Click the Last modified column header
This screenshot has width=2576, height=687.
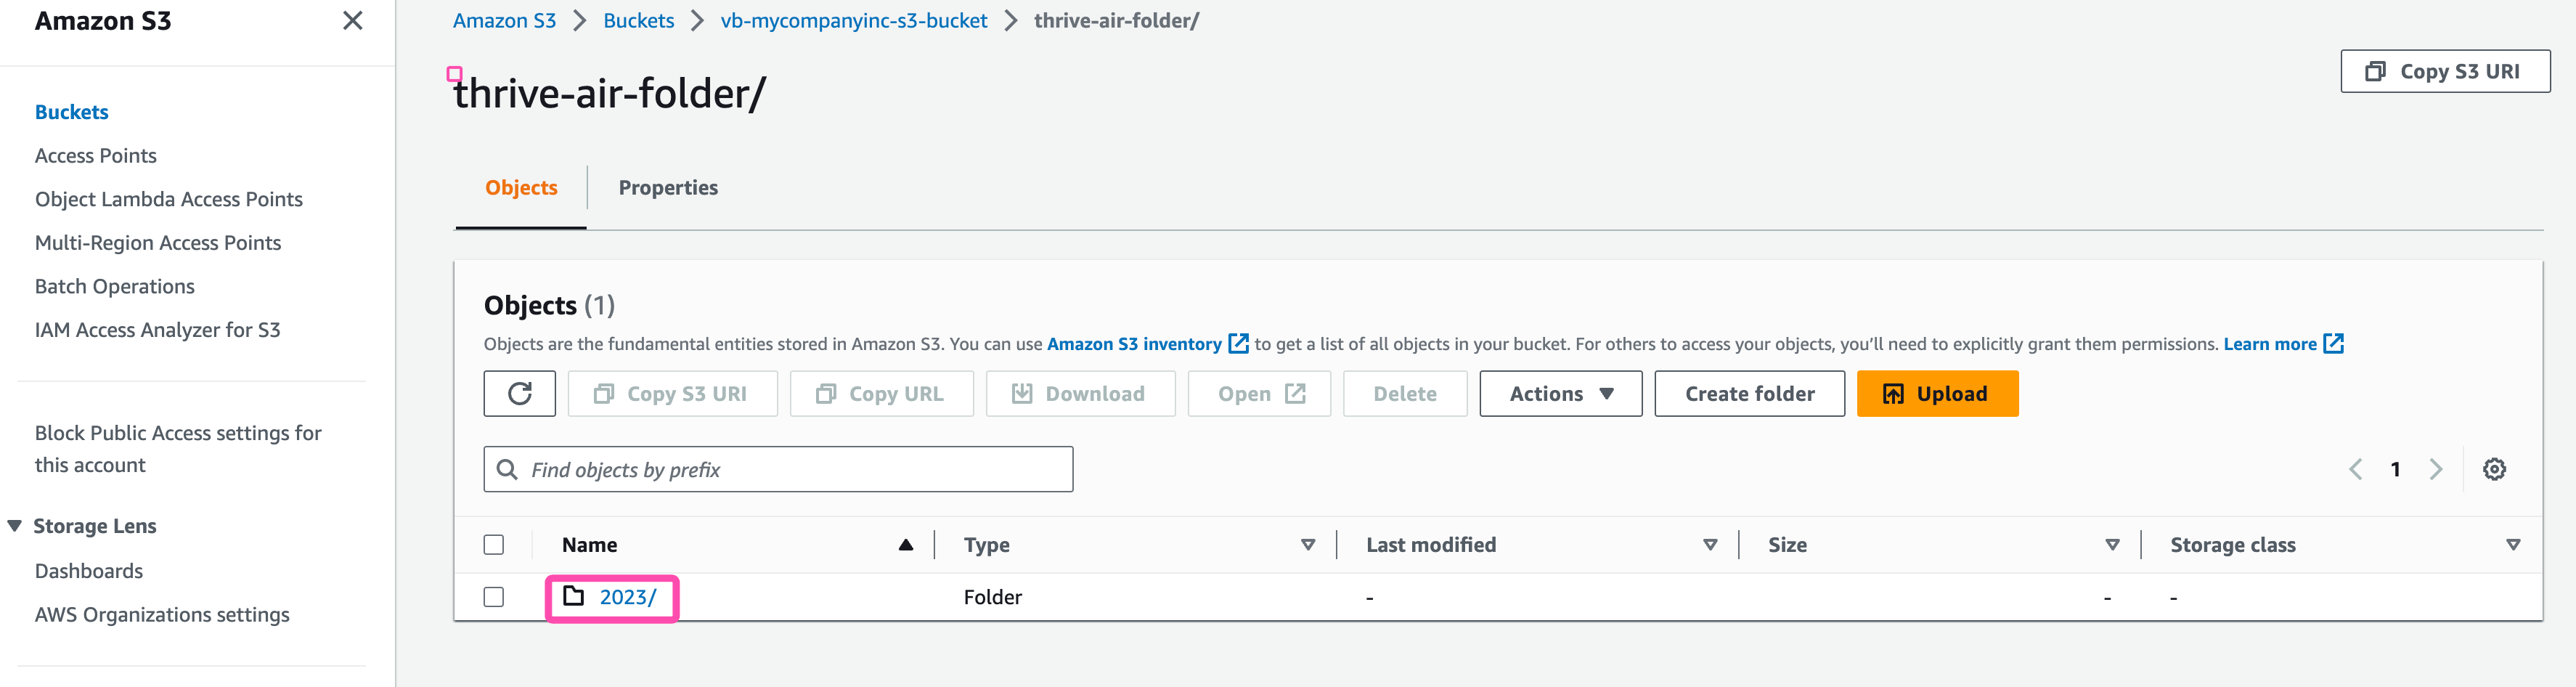[x=1431, y=545]
